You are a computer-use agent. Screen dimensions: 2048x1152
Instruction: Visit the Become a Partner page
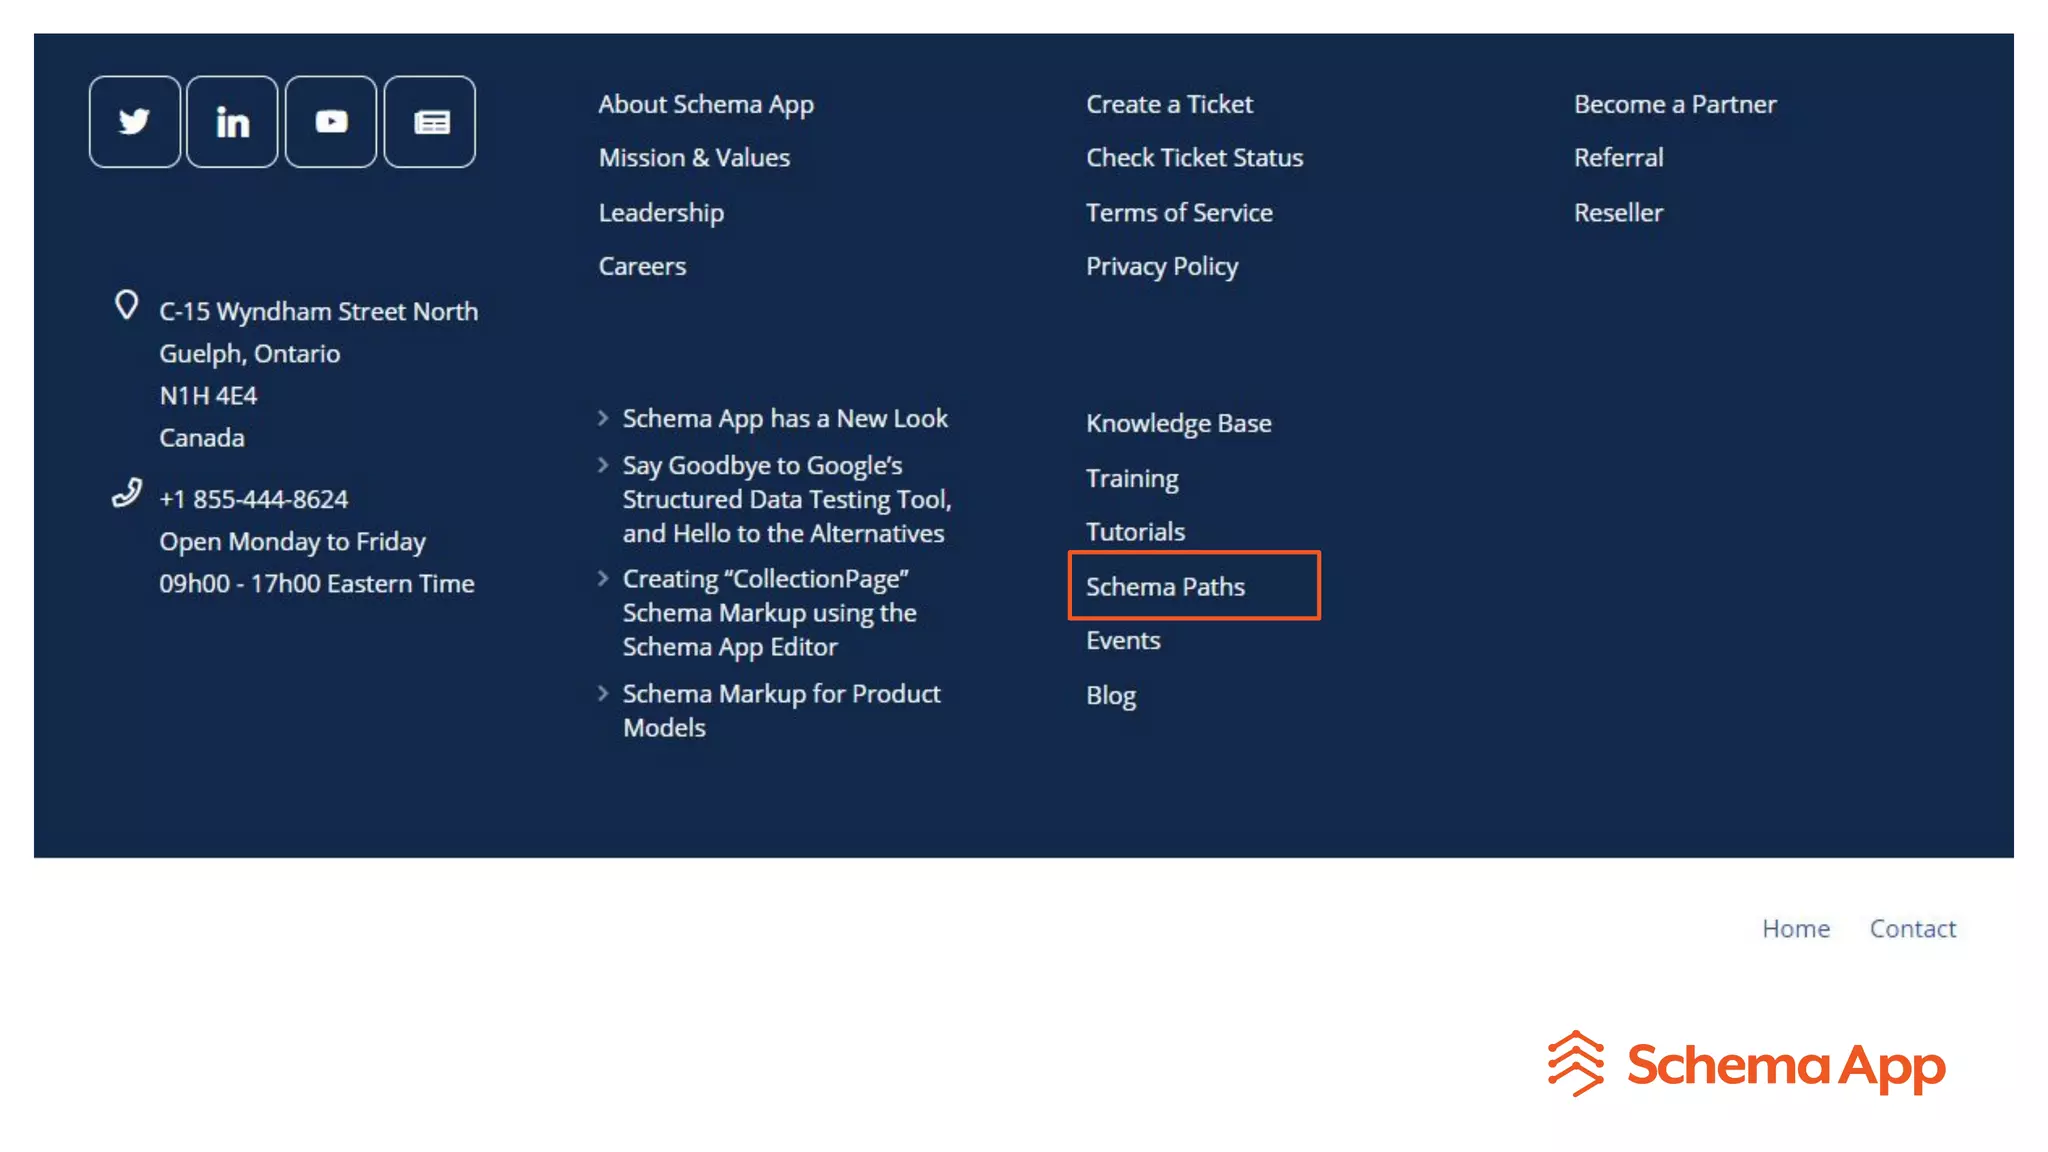1674,104
